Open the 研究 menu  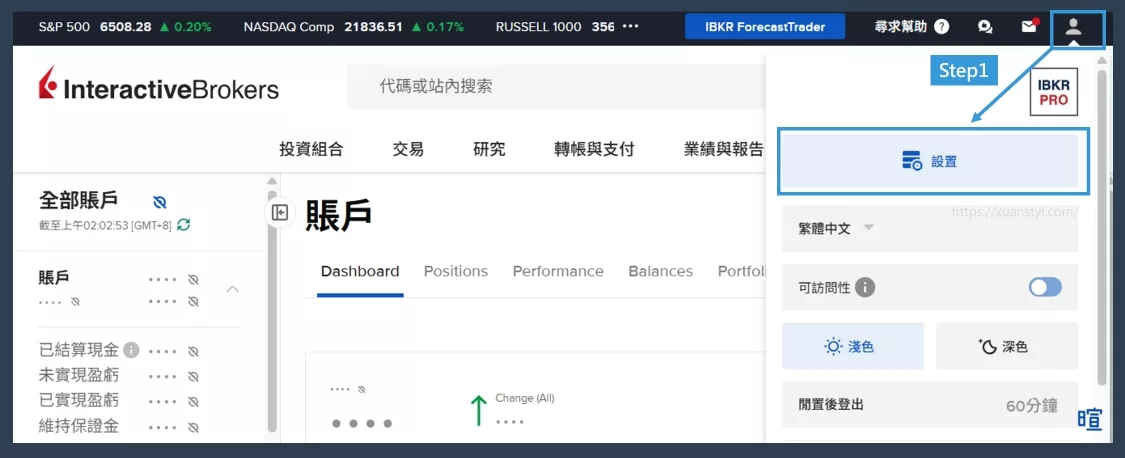489,149
